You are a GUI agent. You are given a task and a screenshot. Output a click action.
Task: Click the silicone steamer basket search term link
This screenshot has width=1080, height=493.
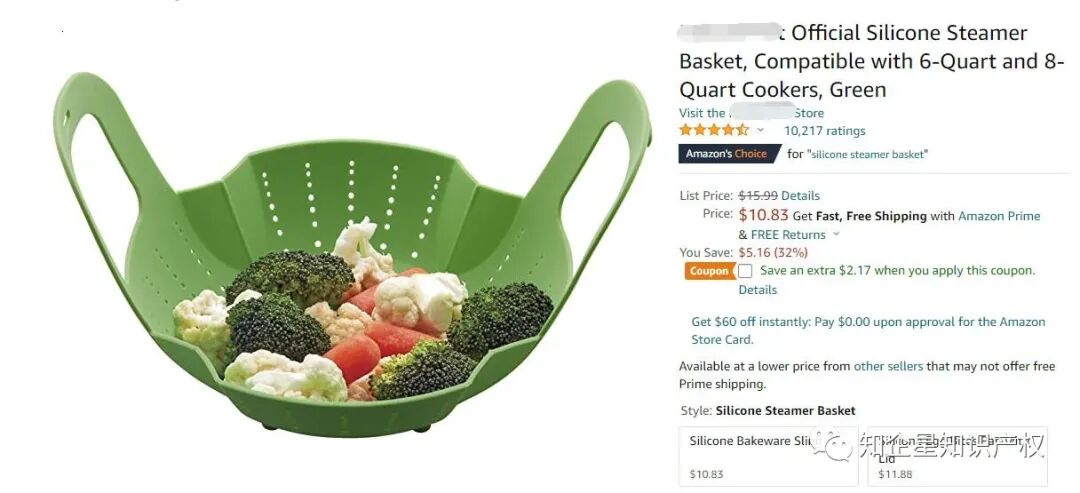(867, 154)
